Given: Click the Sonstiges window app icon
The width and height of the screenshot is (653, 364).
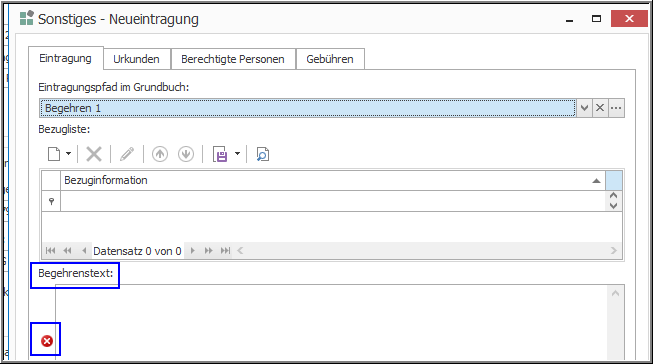Looking at the screenshot, I should coord(27,18).
